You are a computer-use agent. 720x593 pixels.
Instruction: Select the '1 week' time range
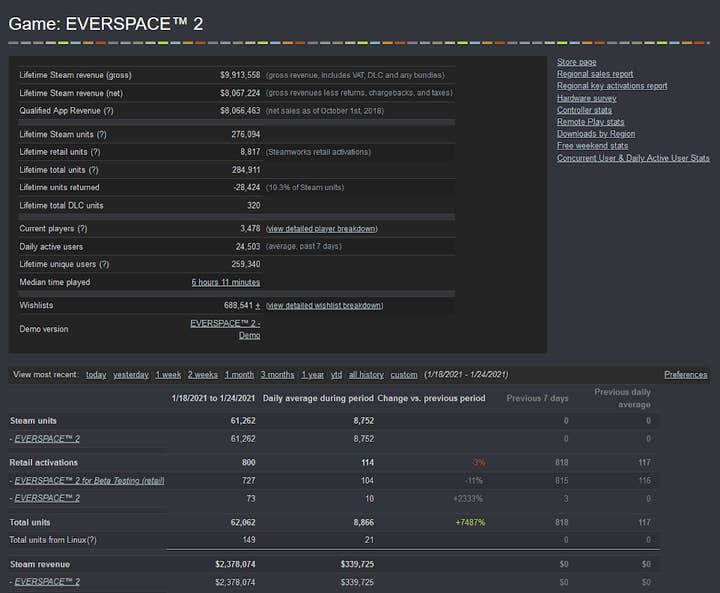click(168, 375)
